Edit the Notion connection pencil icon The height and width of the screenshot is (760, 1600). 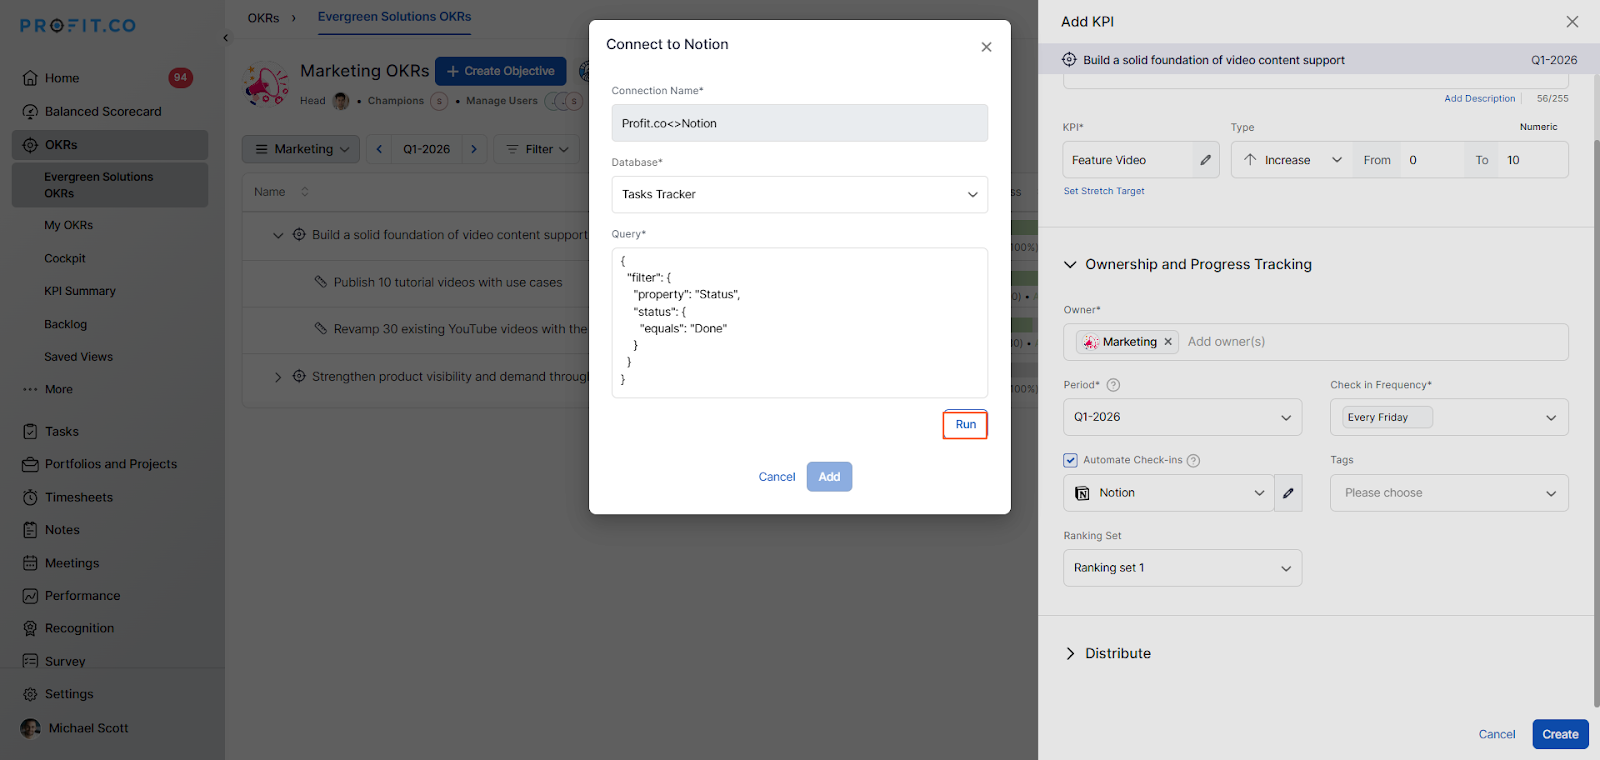coord(1288,493)
